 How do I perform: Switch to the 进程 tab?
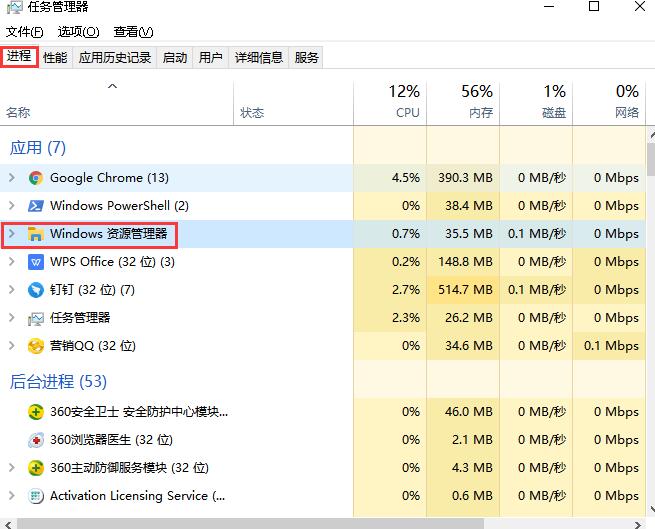click(x=19, y=56)
